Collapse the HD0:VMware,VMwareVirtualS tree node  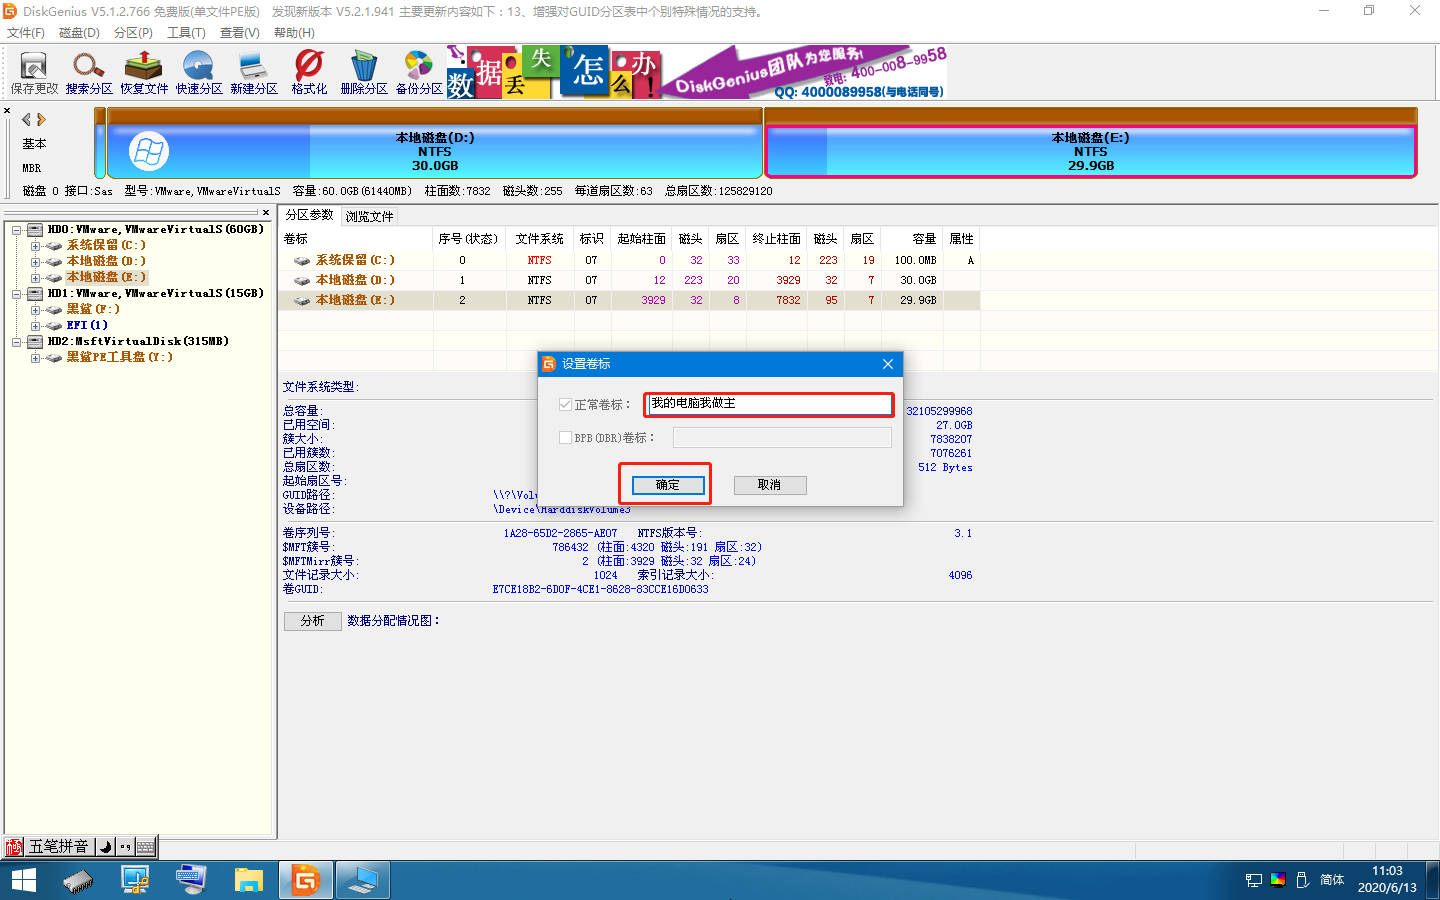(17, 228)
